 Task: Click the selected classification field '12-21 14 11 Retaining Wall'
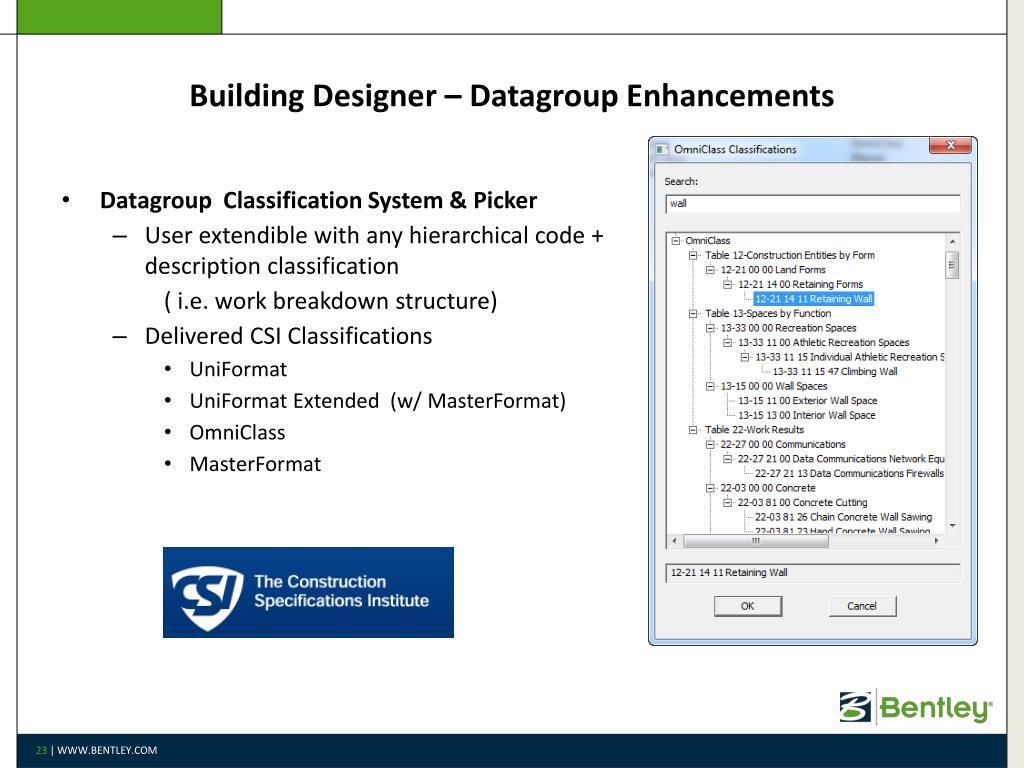(812, 573)
